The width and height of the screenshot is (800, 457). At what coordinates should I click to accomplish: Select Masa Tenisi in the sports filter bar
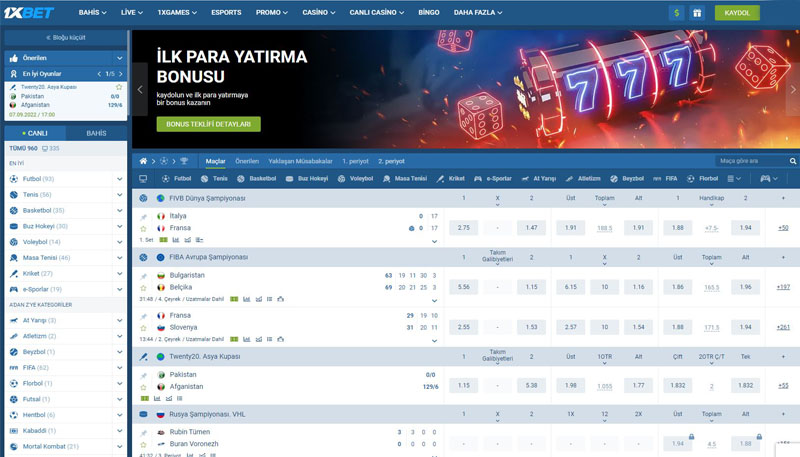pyautogui.click(x=405, y=179)
